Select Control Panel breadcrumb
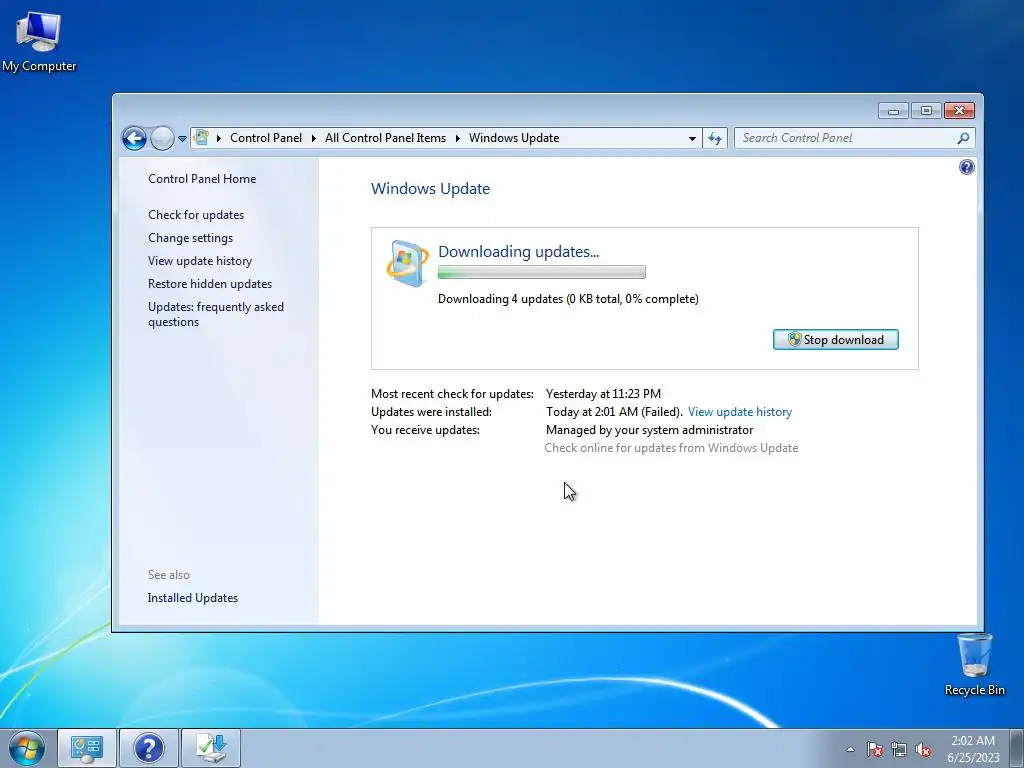1024x768 pixels. 266,138
